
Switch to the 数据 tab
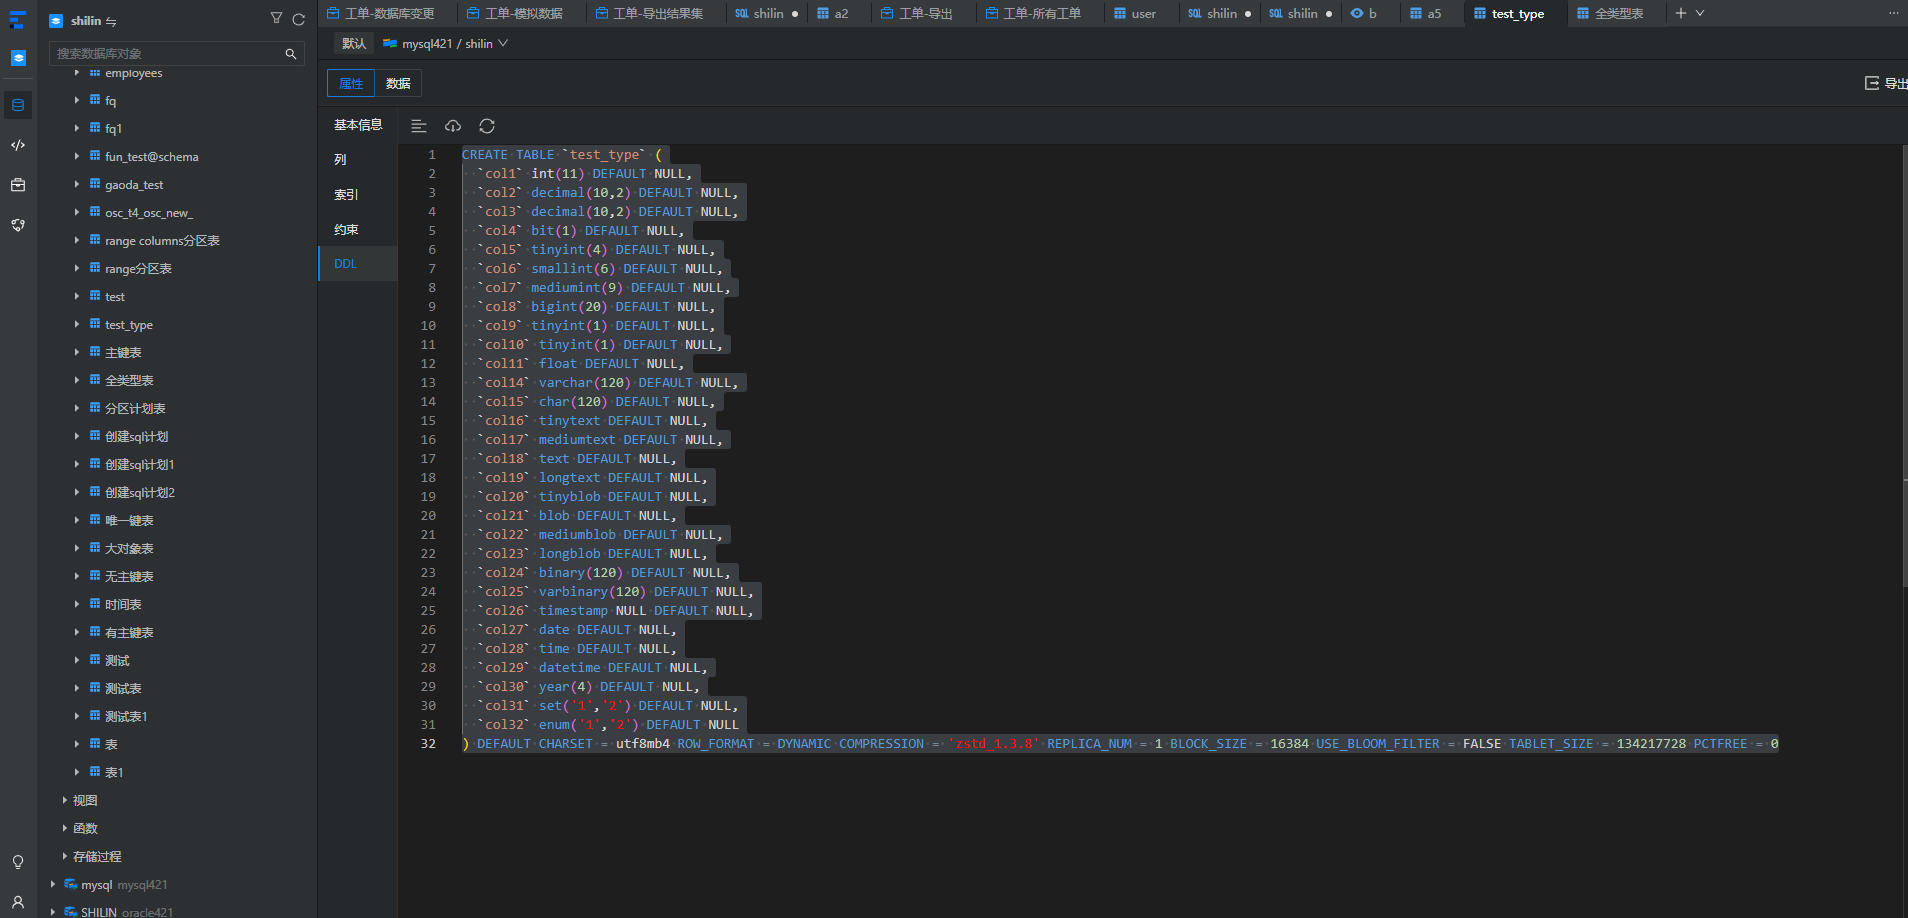click(397, 83)
